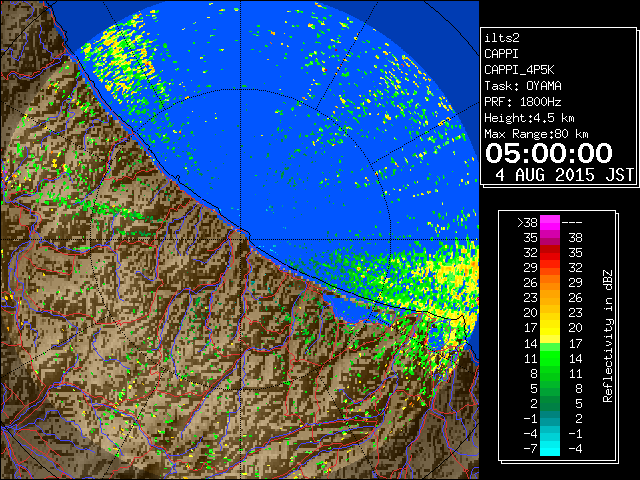This screenshot has height=480, width=640.
Task: Click the "Task: OYAMA" line
Action: (x=523, y=86)
